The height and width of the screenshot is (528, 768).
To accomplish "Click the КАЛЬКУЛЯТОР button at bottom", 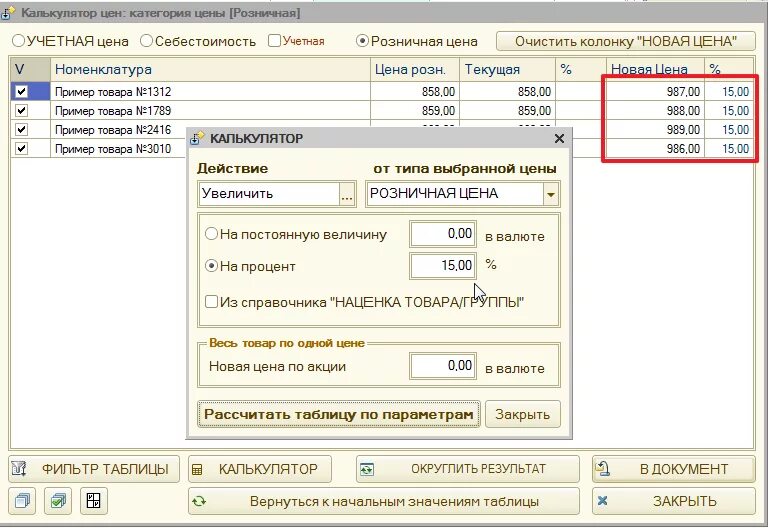I will [260, 469].
